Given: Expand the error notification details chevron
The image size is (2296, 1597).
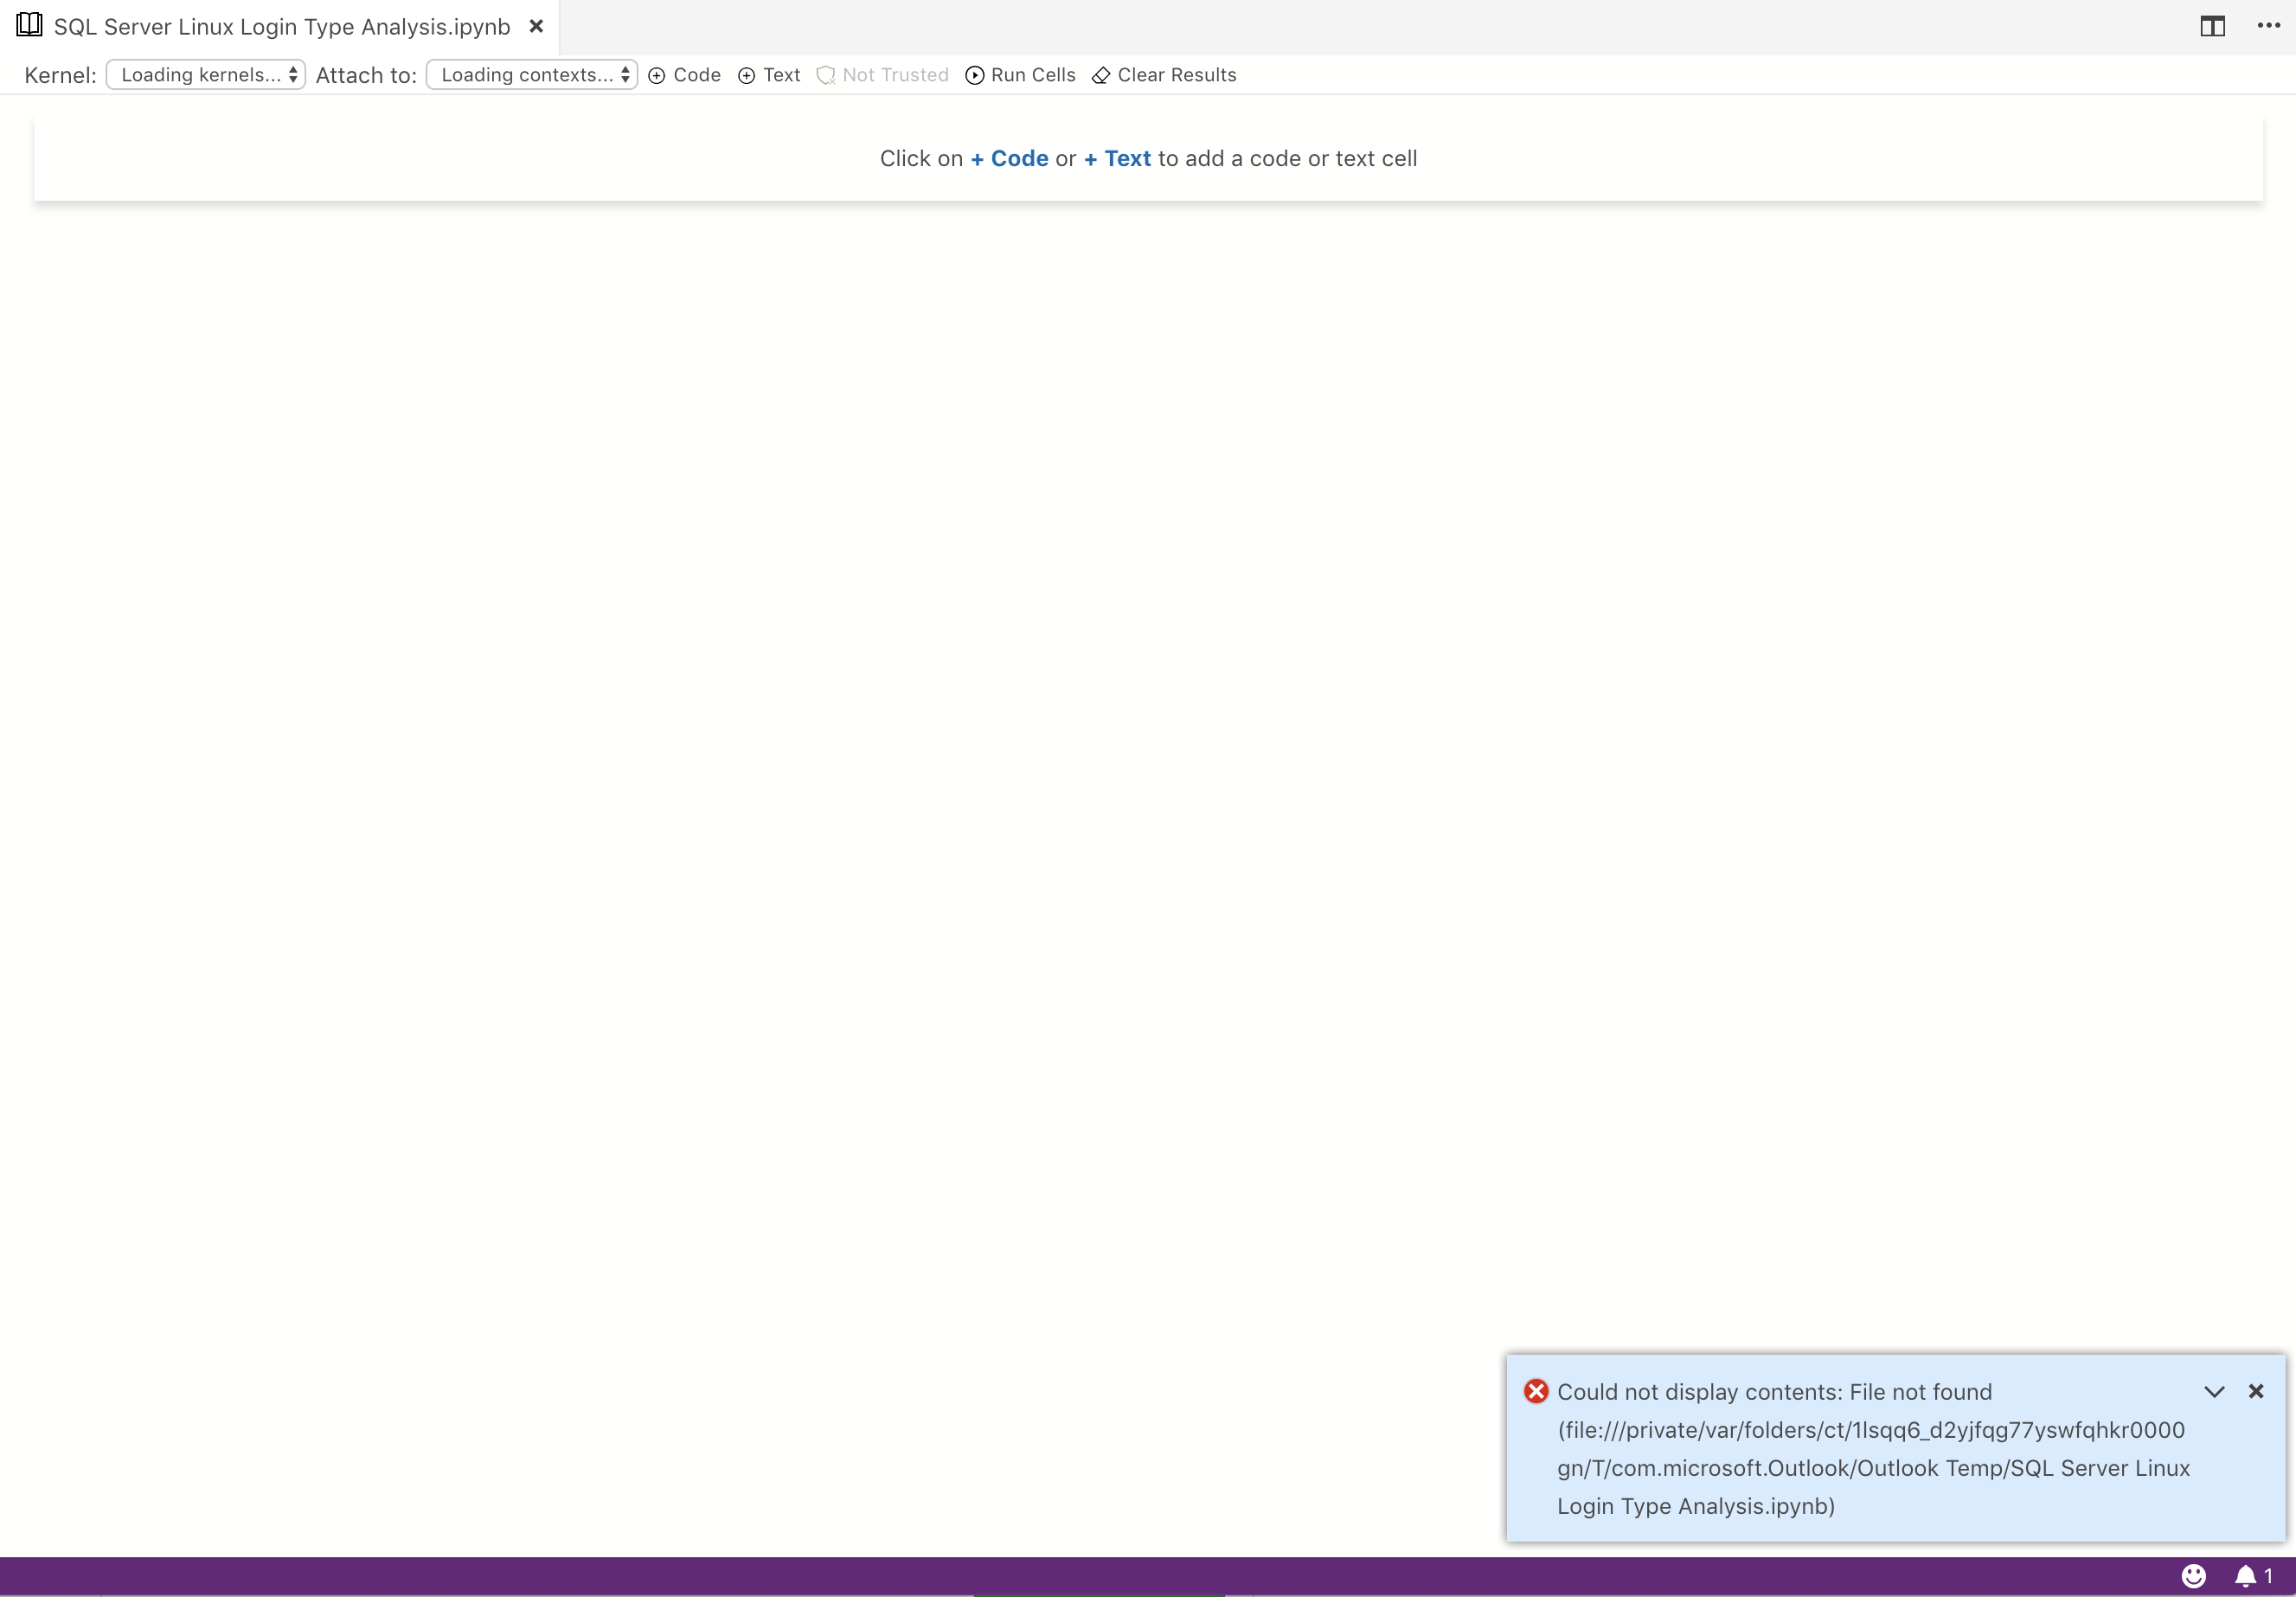Looking at the screenshot, I should (2214, 1391).
